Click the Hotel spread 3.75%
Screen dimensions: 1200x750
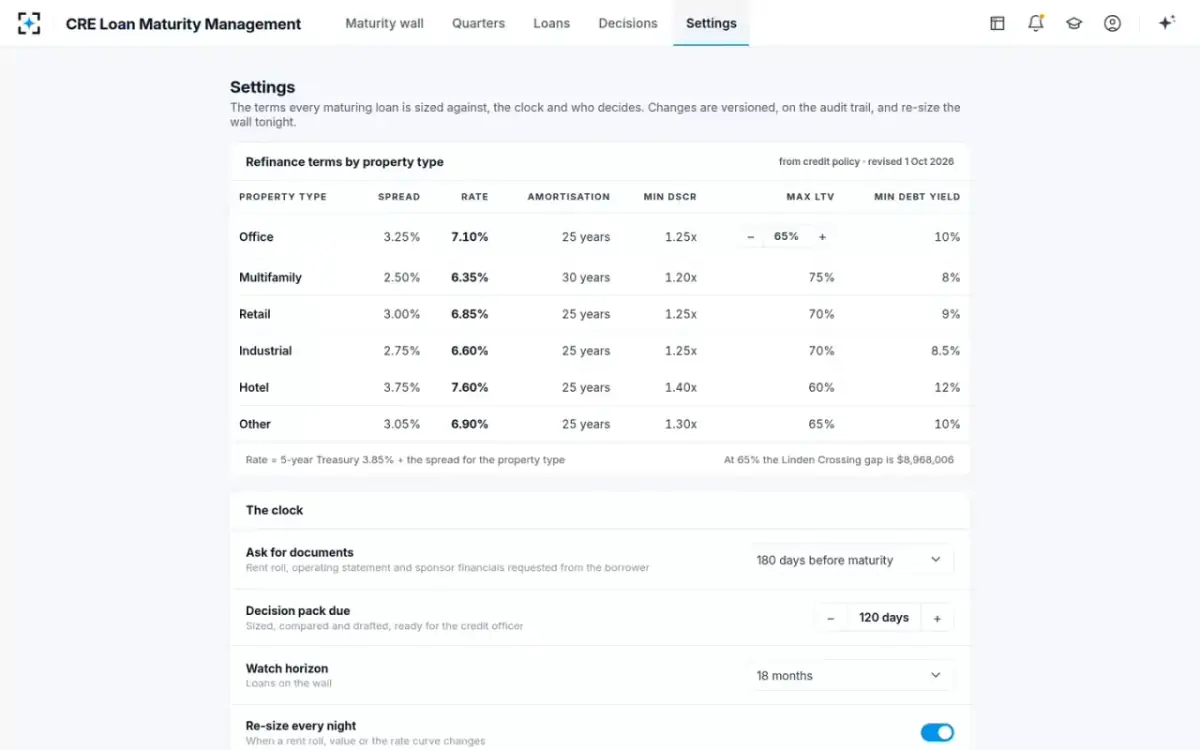click(401, 388)
